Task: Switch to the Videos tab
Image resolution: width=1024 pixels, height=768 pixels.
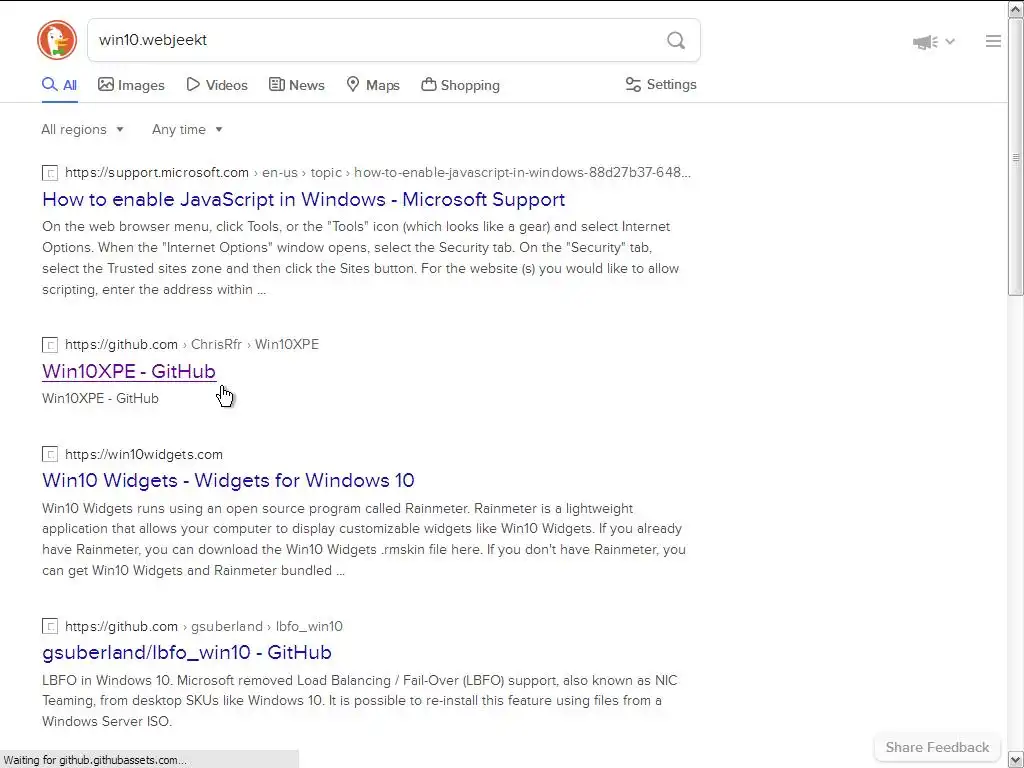Action: pos(217,85)
